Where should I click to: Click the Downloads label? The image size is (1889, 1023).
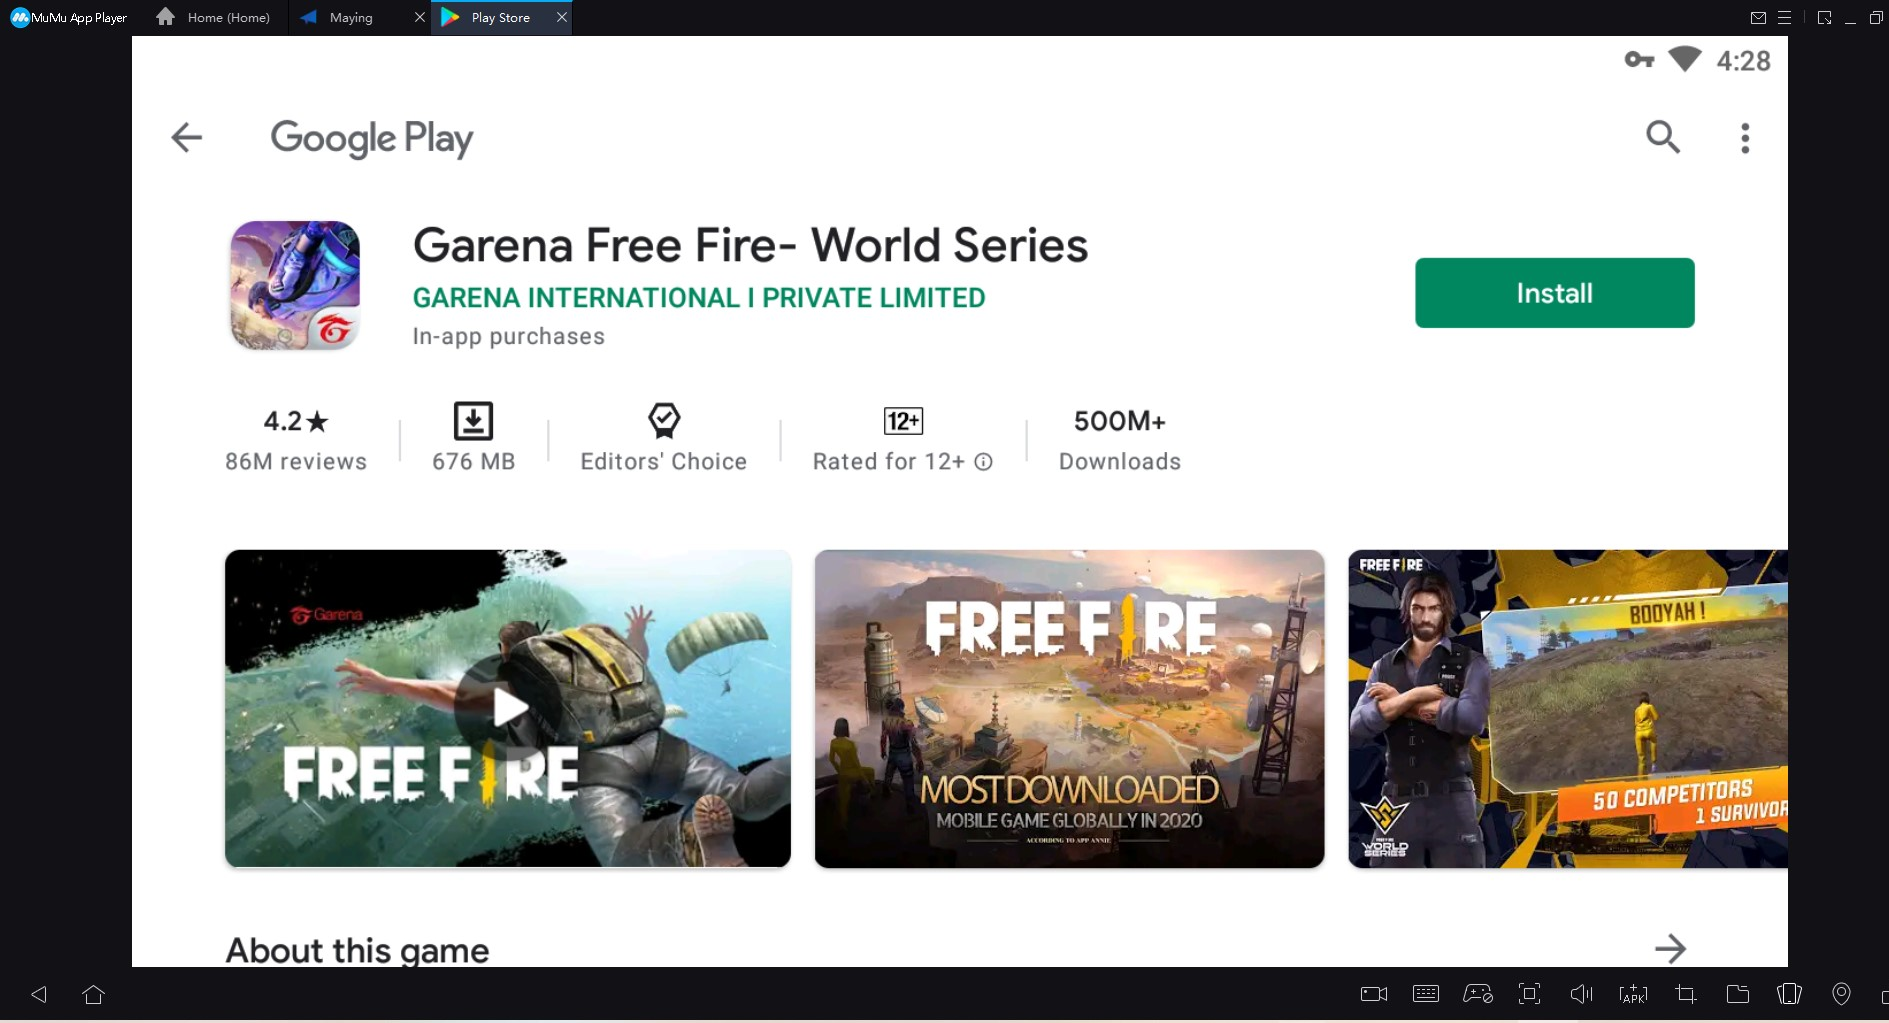click(x=1120, y=462)
